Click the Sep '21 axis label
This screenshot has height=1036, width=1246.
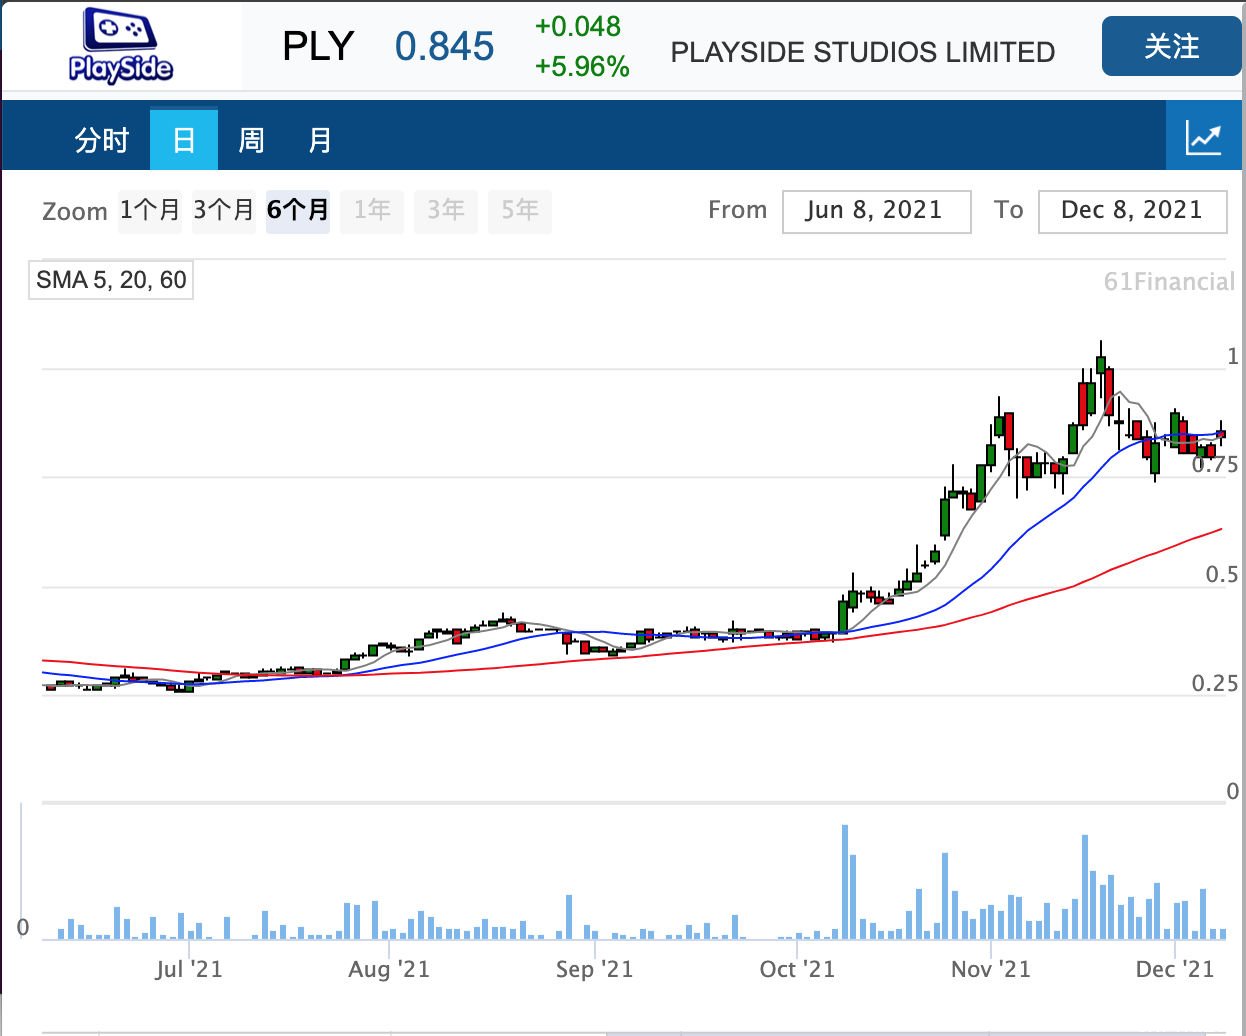pos(594,969)
